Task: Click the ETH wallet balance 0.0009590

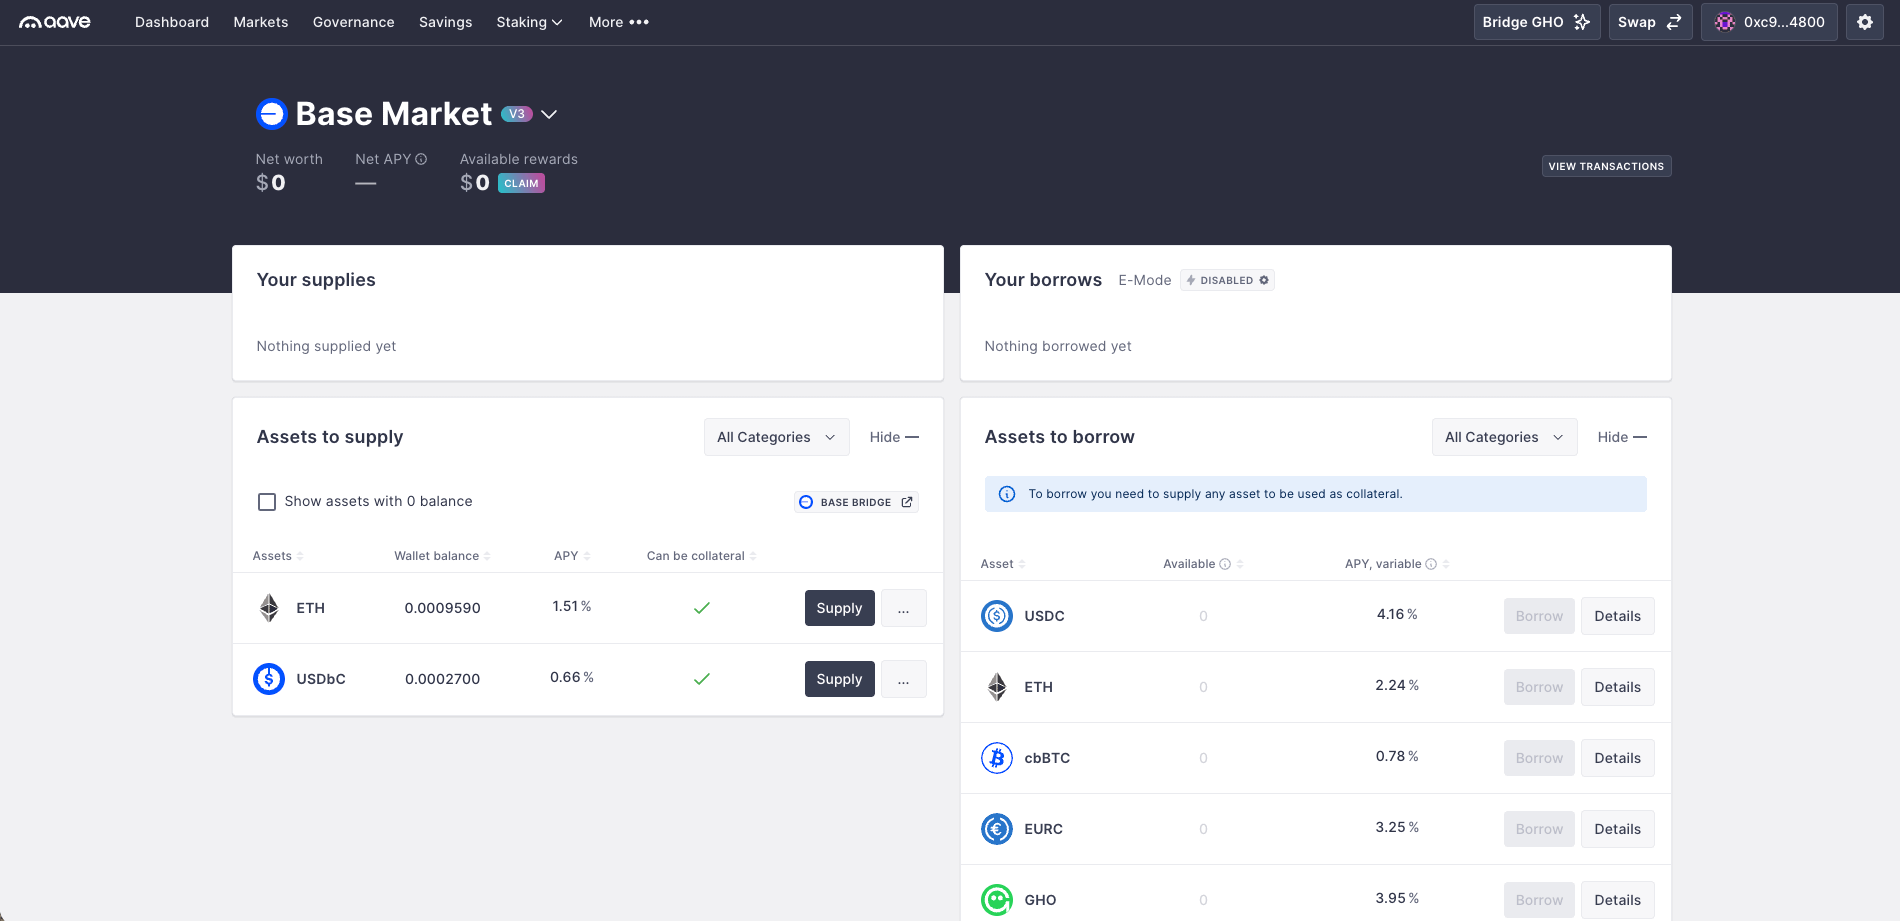Action: point(442,608)
